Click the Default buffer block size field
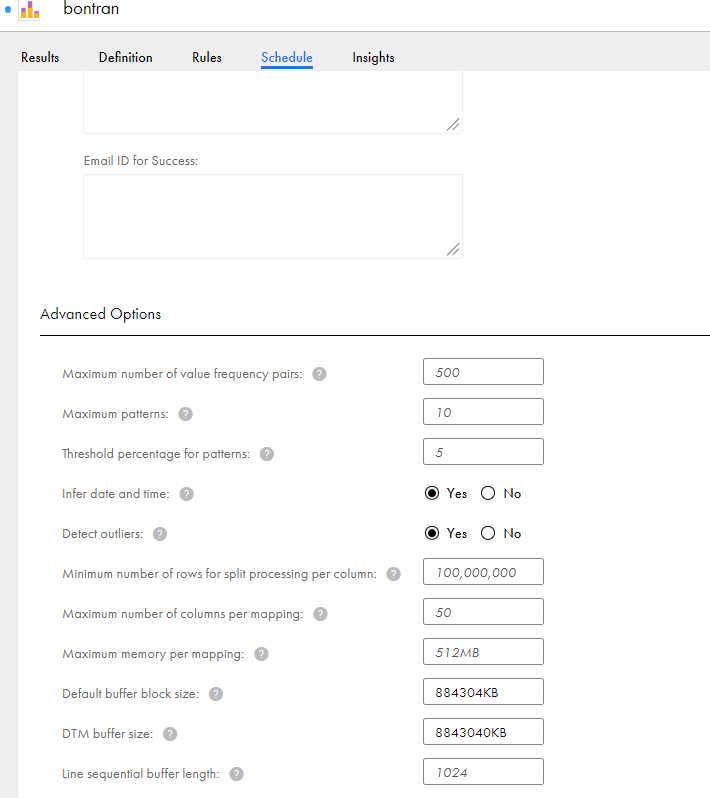Screen dimensions: 710x798 tap(483, 692)
